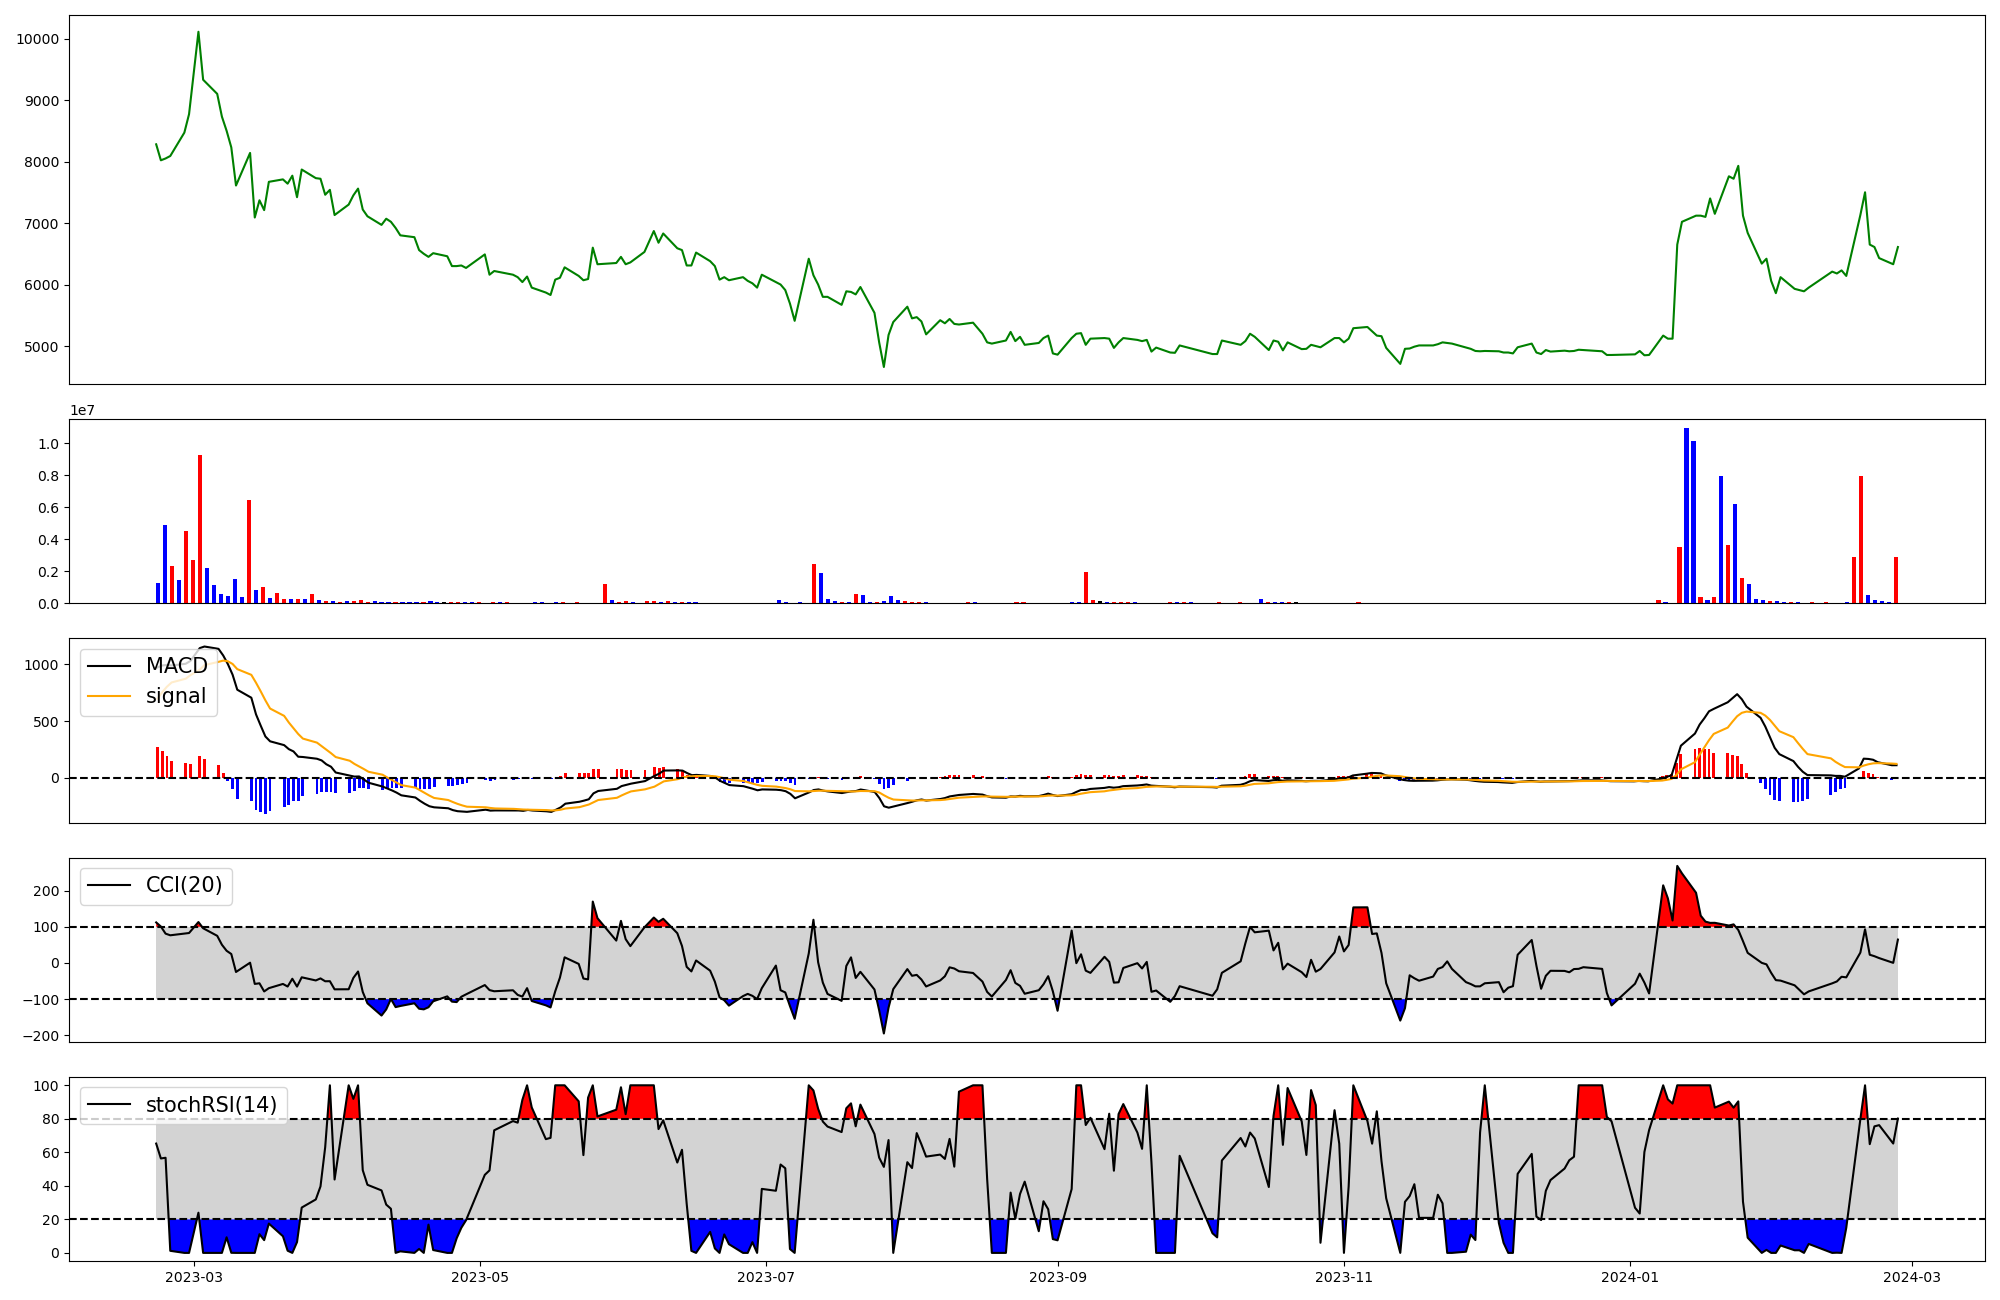This screenshot has width=2000, height=1300.
Task: Click the 2024-03 x-axis date label
Action: click(x=1913, y=1277)
